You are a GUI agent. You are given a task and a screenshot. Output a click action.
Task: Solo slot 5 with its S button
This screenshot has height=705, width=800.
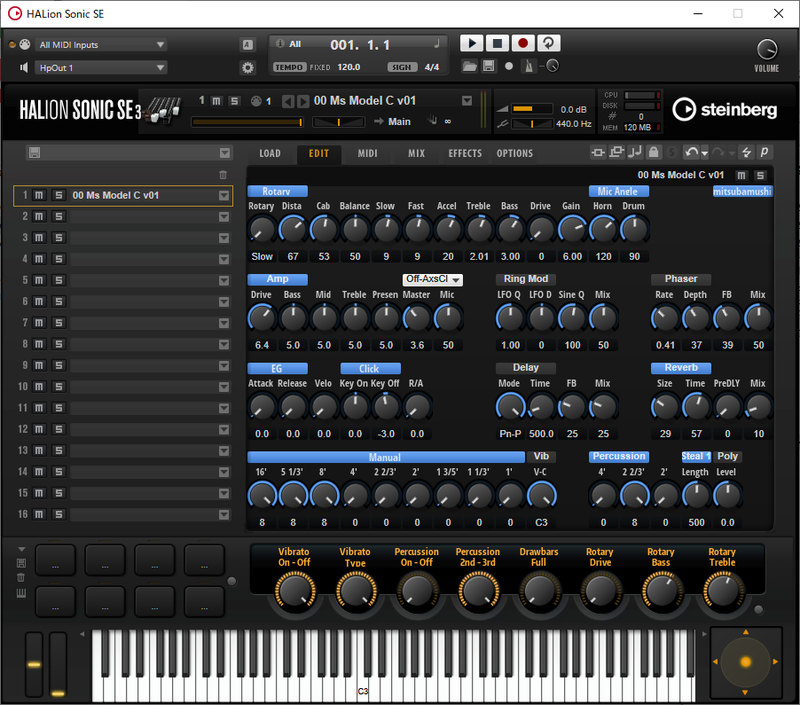[59, 281]
